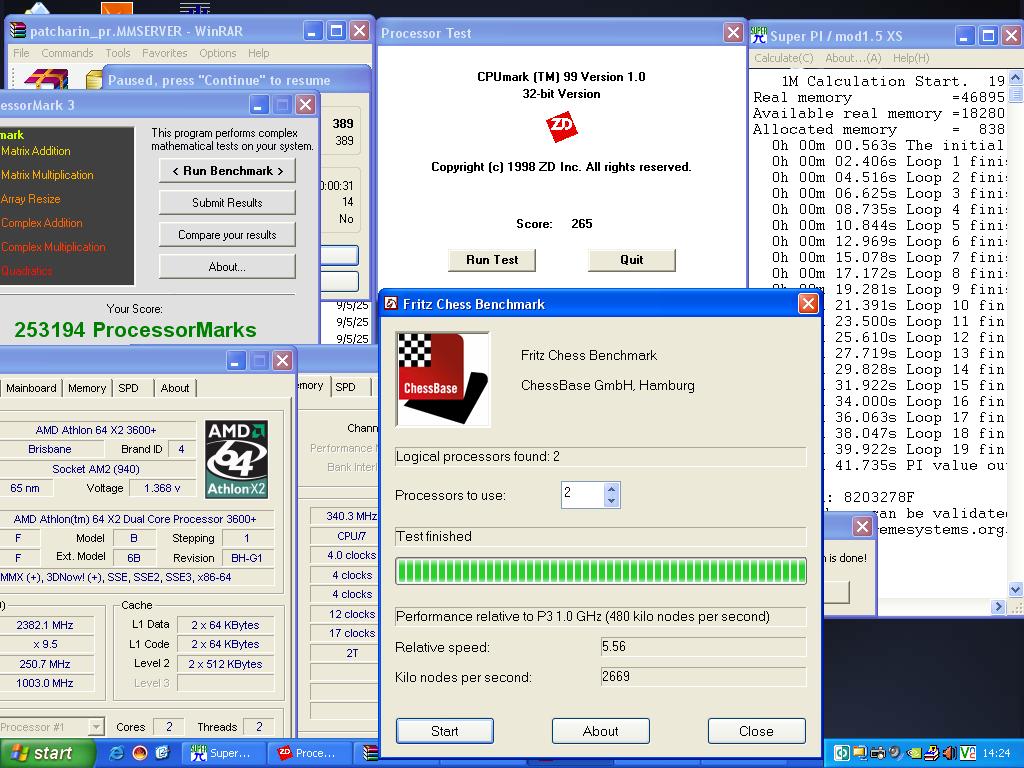Click the AMD Athlon 64 X2 3600+ name field

tap(96, 430)
